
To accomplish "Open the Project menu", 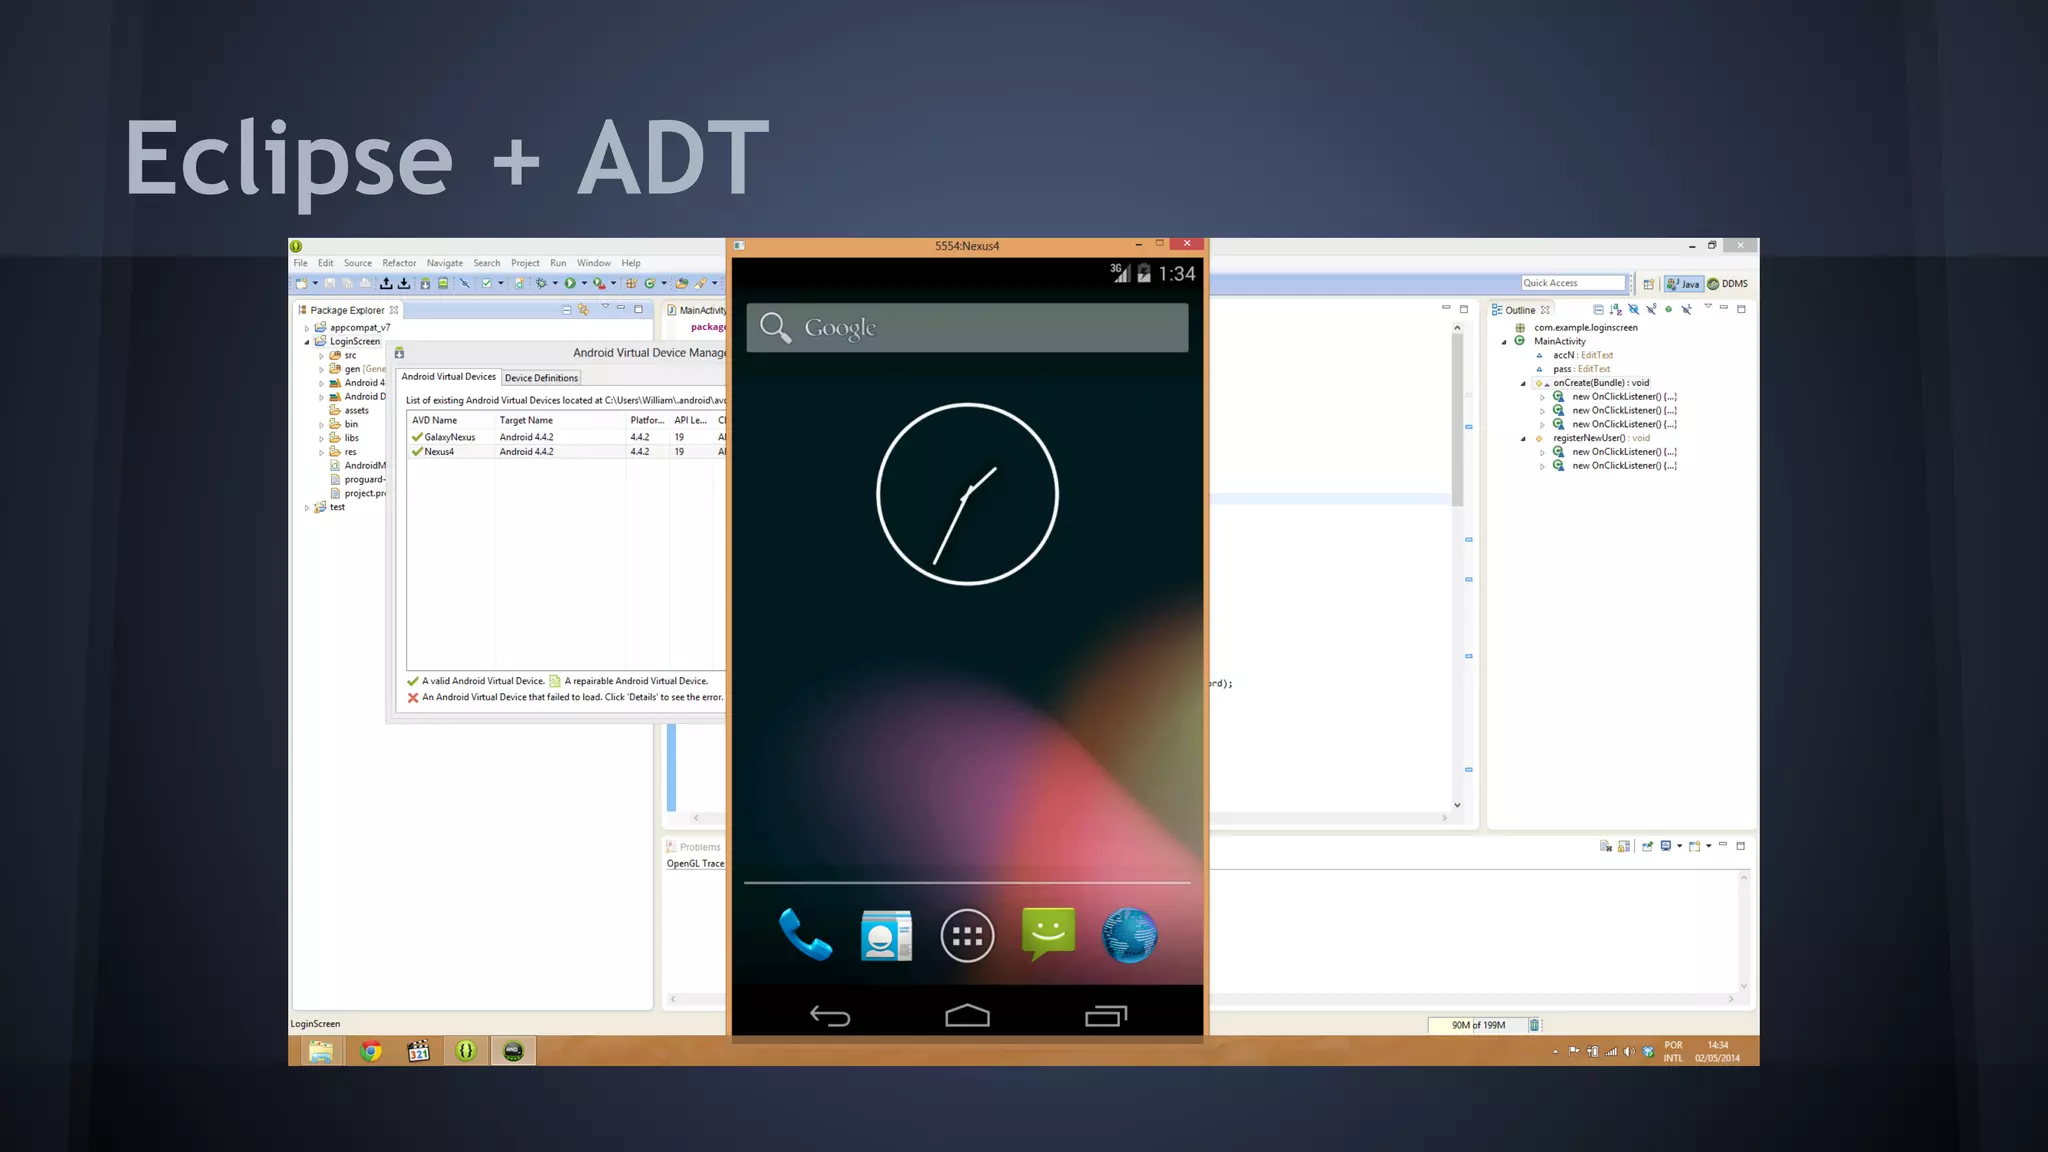I will (525, 263).
